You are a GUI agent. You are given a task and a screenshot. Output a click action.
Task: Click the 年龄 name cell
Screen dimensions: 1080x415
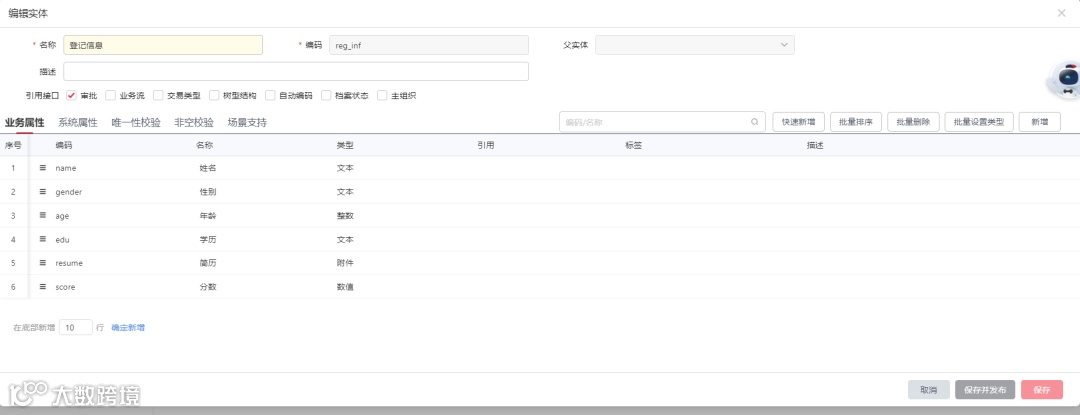[207, 215]
